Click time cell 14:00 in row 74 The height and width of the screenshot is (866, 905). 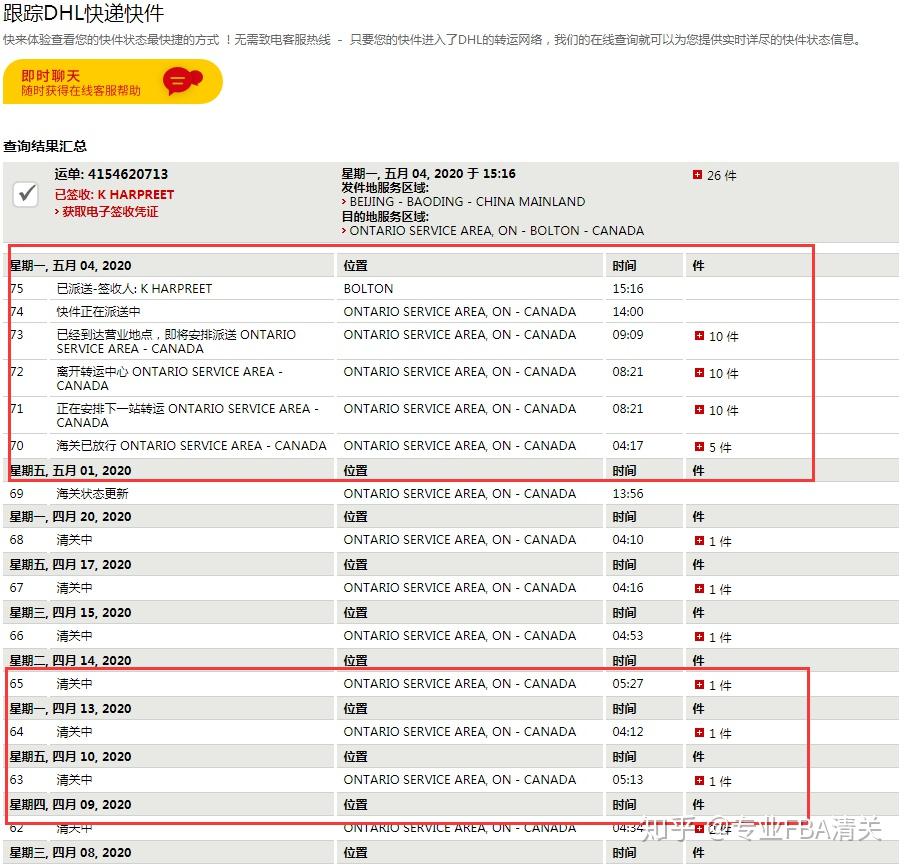628,311
